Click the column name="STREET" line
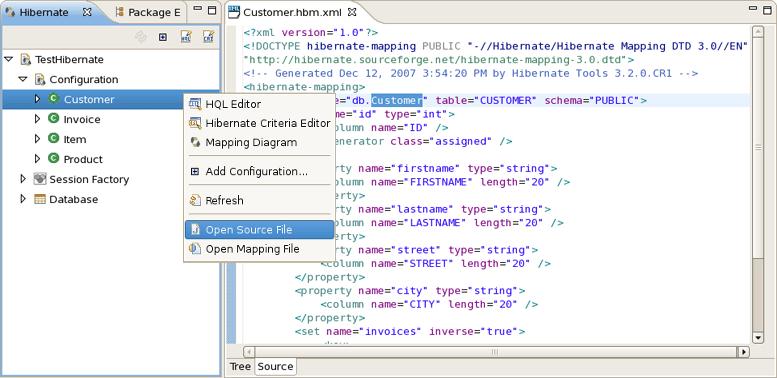The image size is (777, 378). pos(436,264)
